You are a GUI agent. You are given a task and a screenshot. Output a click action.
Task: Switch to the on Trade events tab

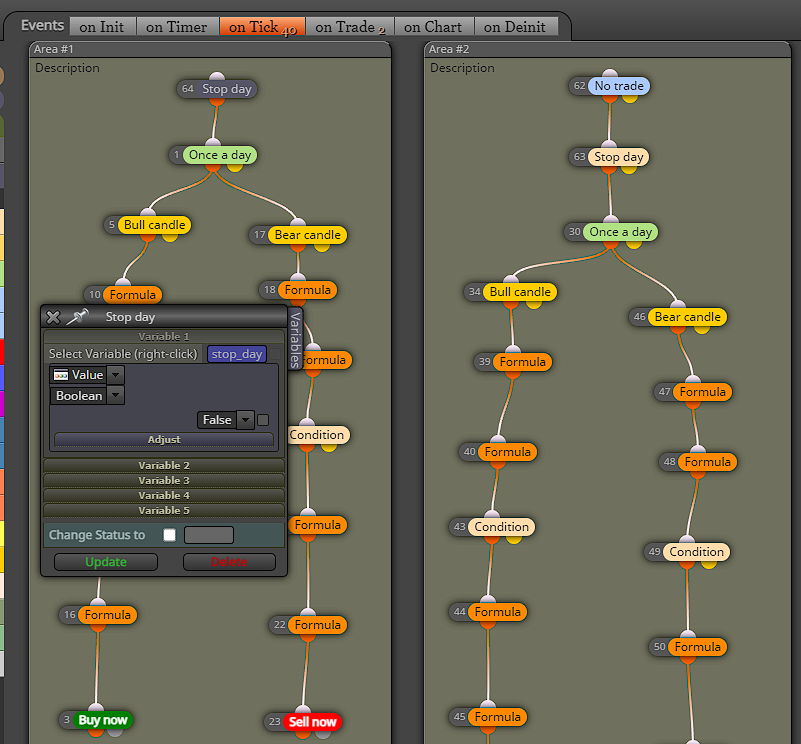[350, 27]
